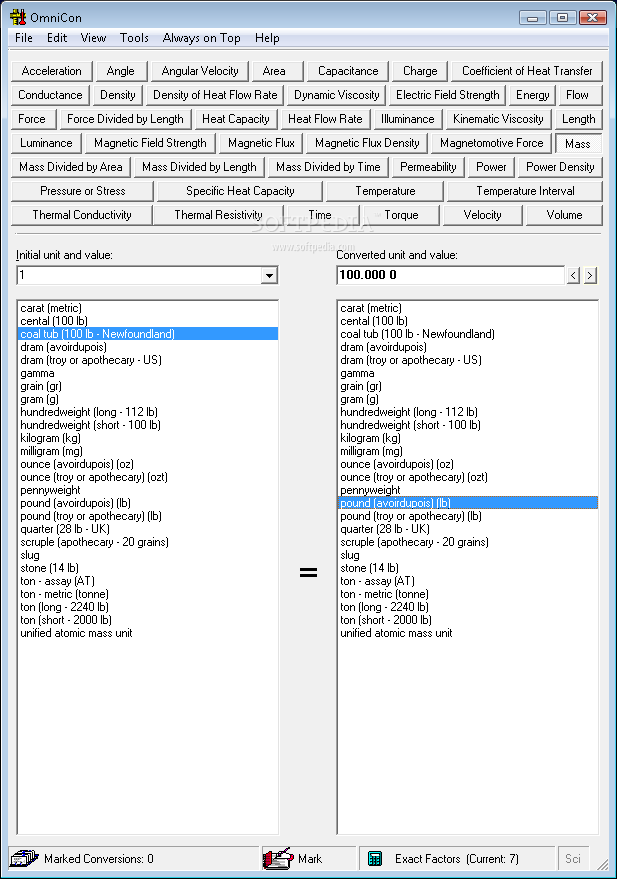Choose coal tub in the initial list
The width and height of the screenshot is (617, 879).
tap(148, 334)
